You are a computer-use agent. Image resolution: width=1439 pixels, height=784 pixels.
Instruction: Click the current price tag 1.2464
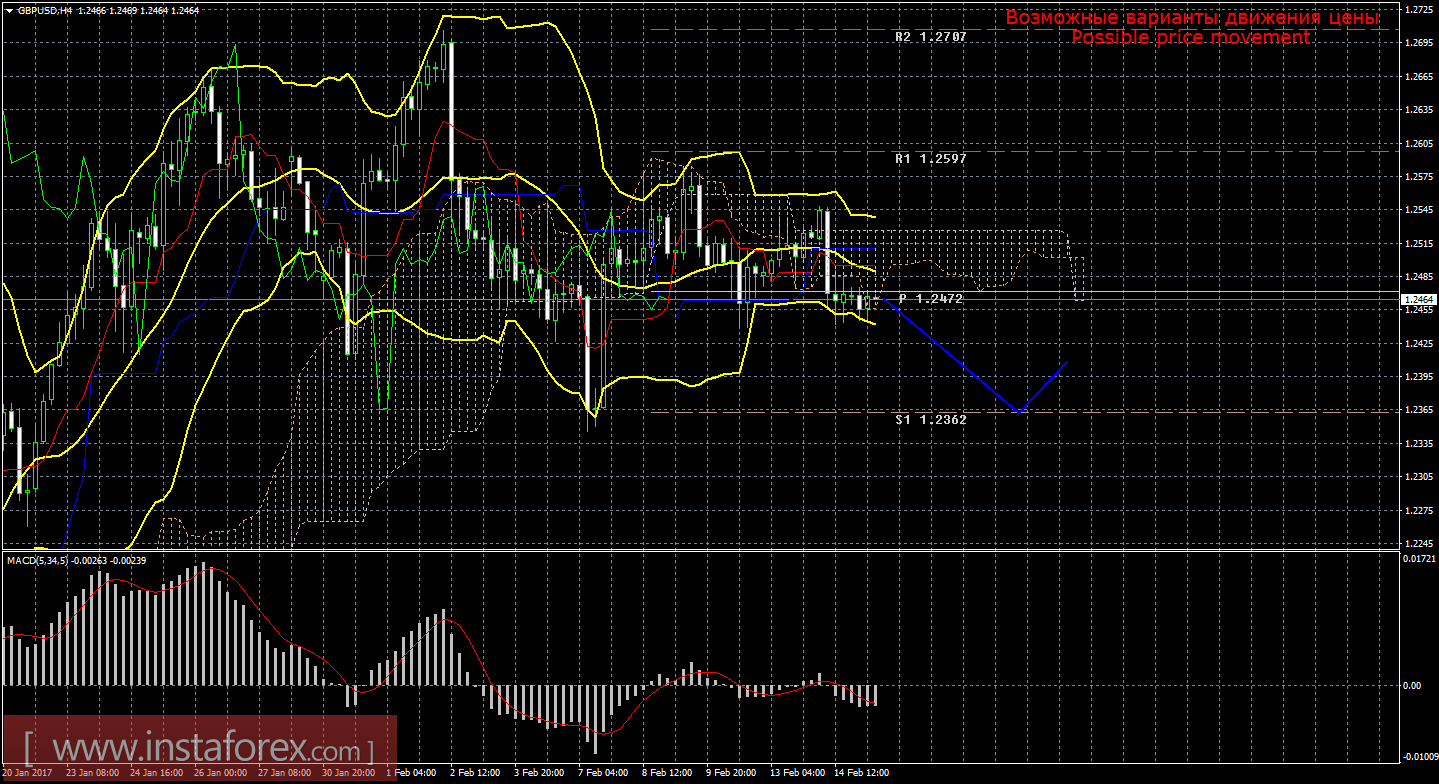click(x=1416, y=299)
